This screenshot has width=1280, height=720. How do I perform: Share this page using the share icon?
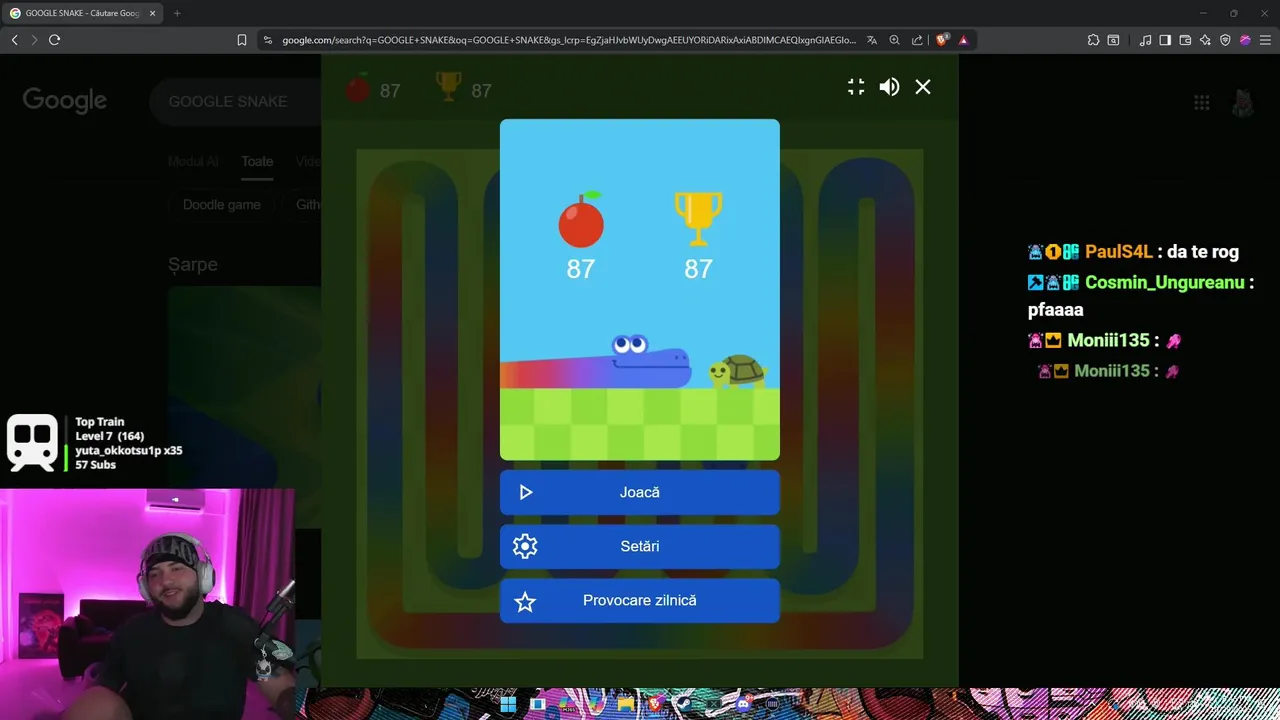pyautogui.click(x=917, y=40)
